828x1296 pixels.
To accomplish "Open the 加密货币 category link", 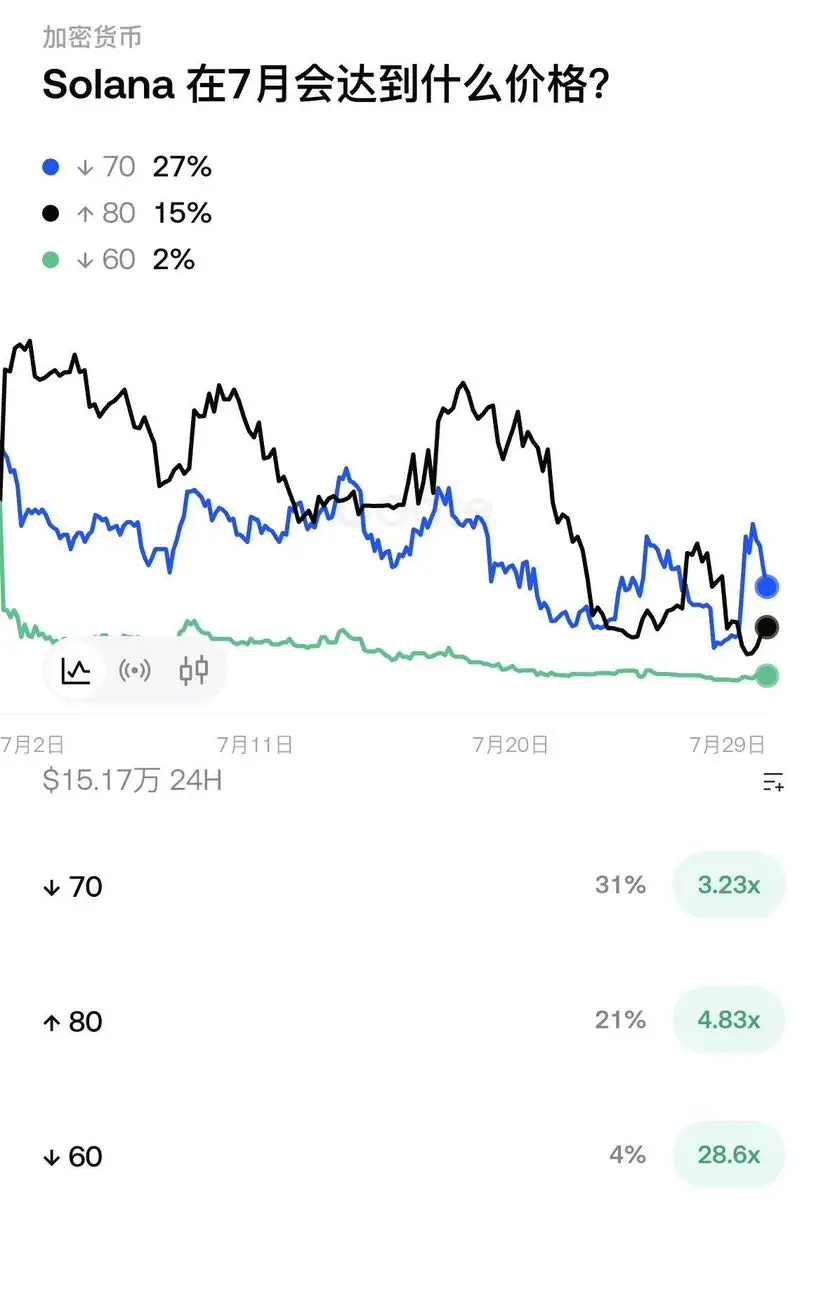I will pos(92,37).
